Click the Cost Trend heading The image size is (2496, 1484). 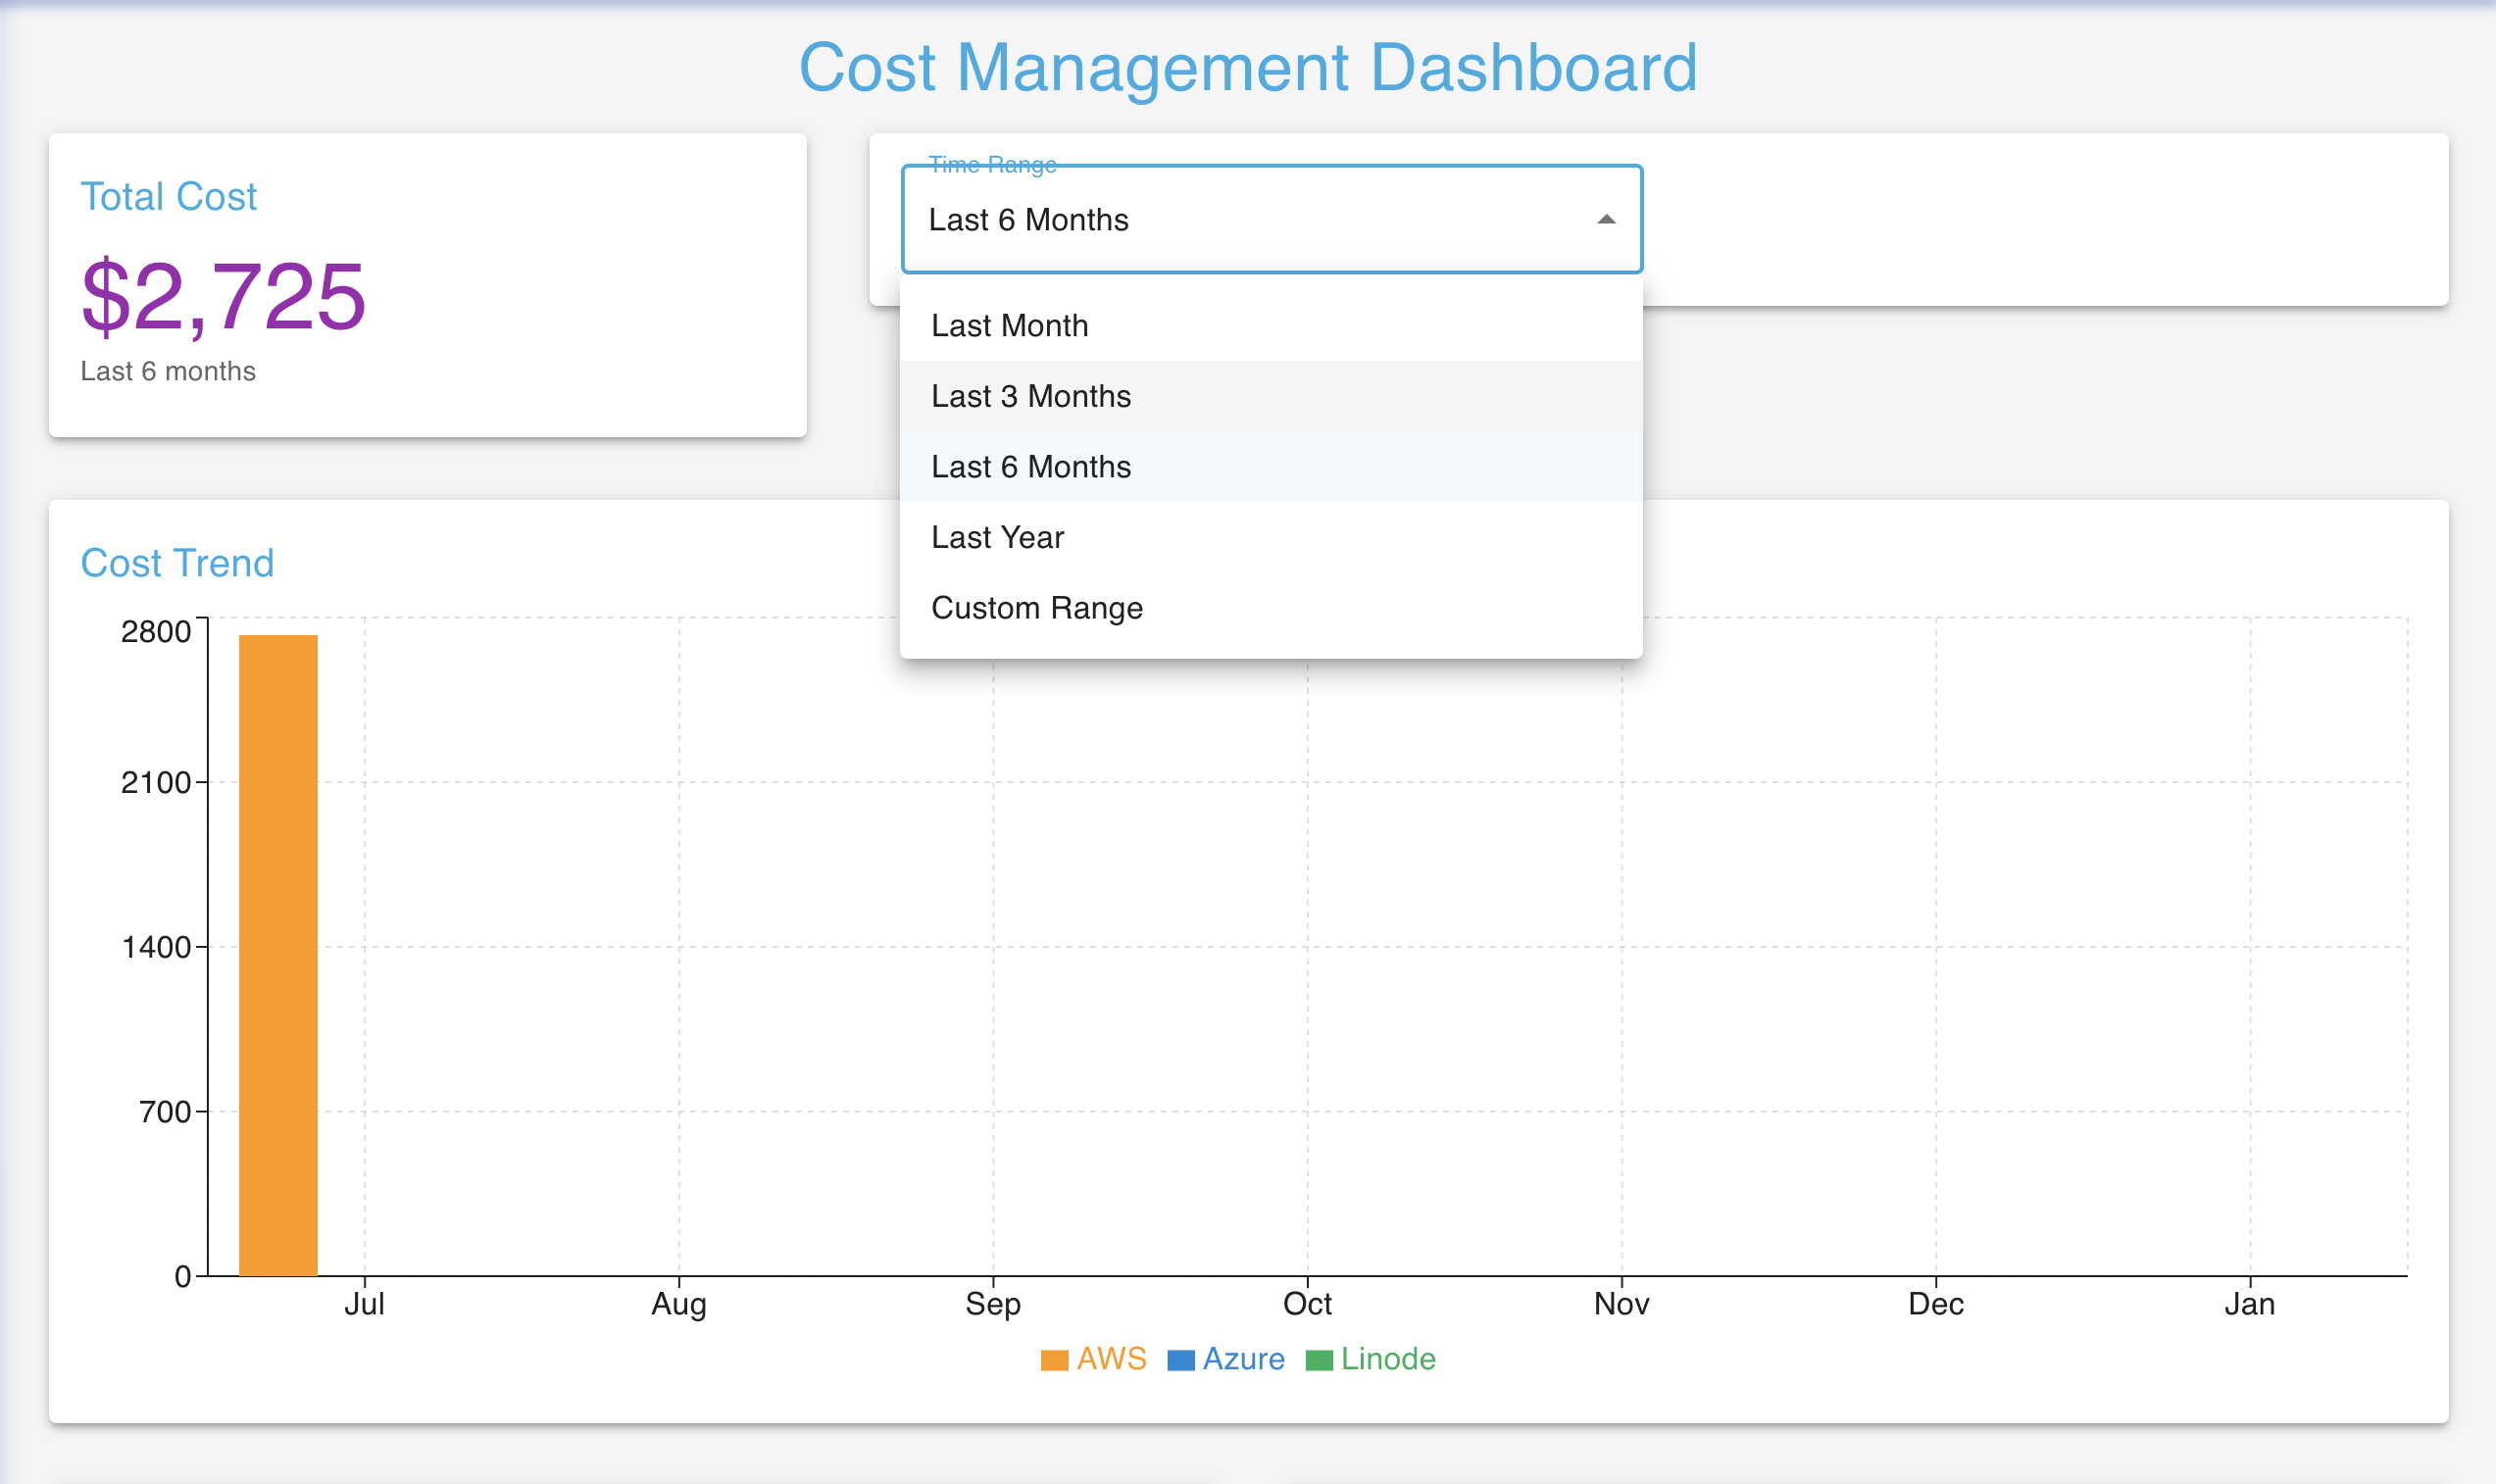click(x=177, y=563)
